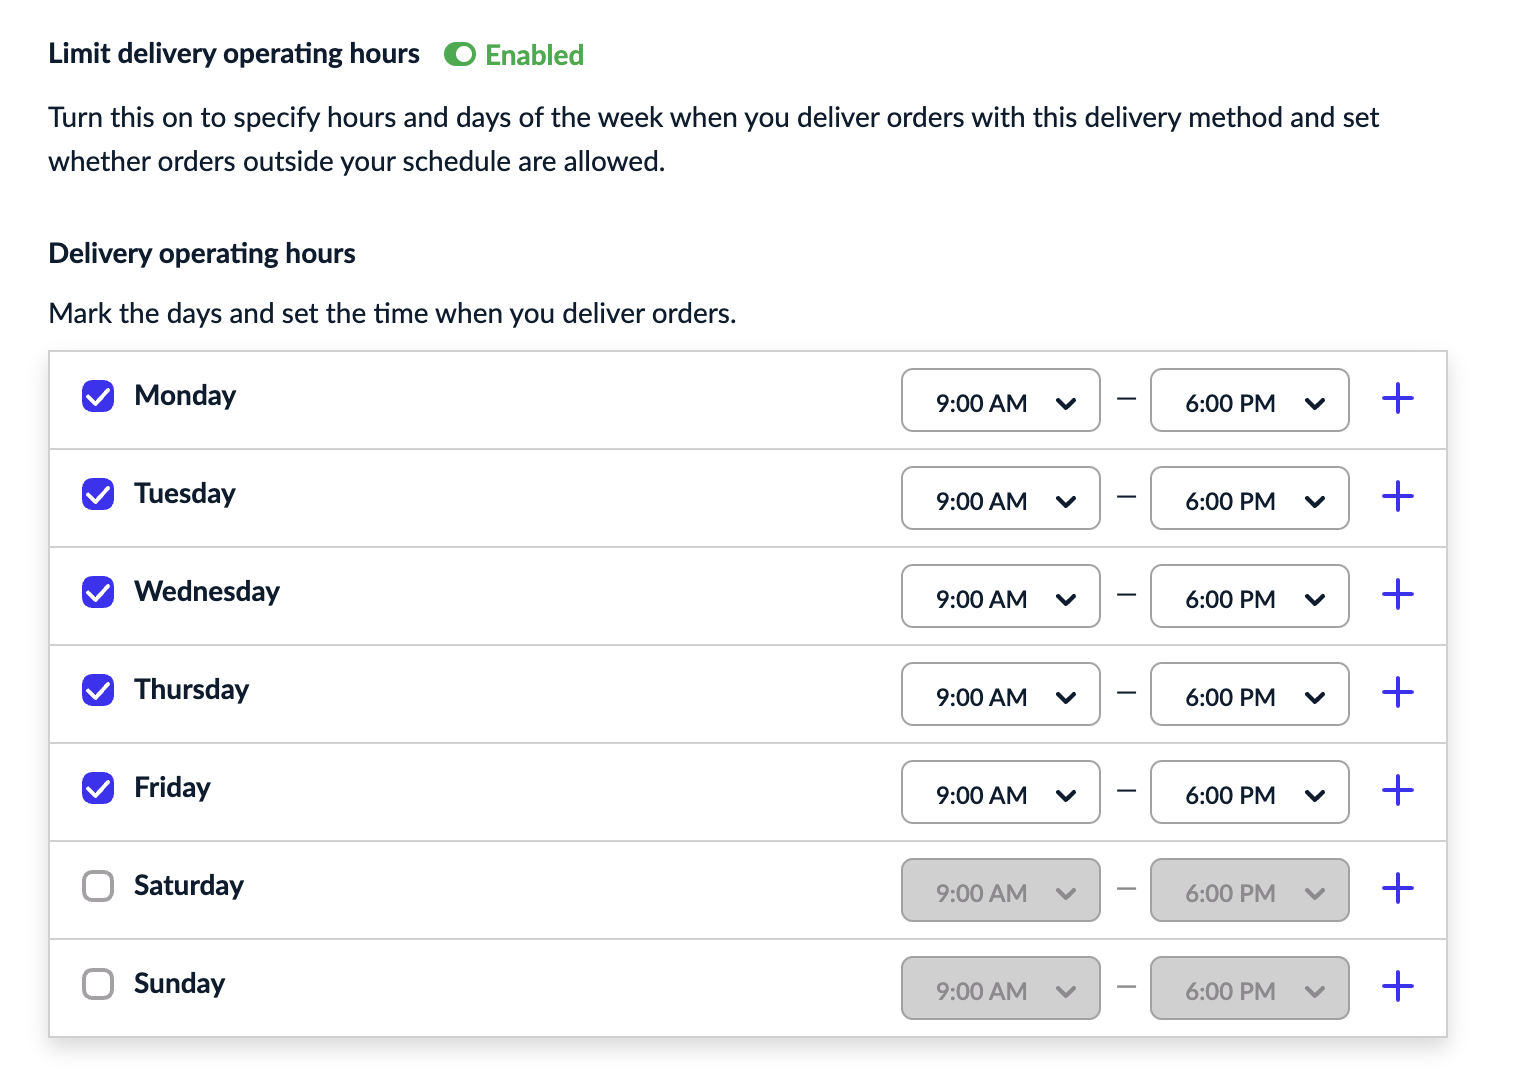Open Wednesday start time dropdown
The height and width of the screenshot is (1076, 1528).
click(1000, 597)
